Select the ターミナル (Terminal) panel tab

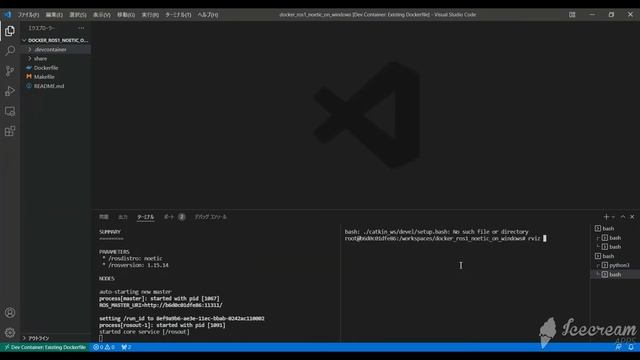146,217
